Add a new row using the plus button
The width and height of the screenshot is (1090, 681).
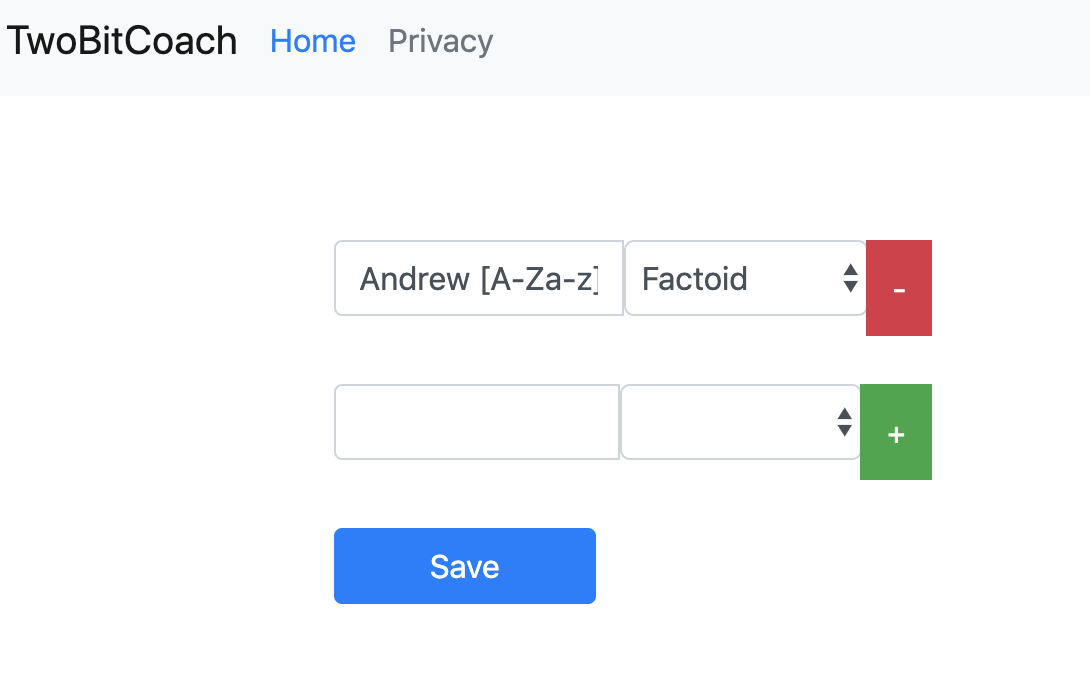tap(895, 432)
